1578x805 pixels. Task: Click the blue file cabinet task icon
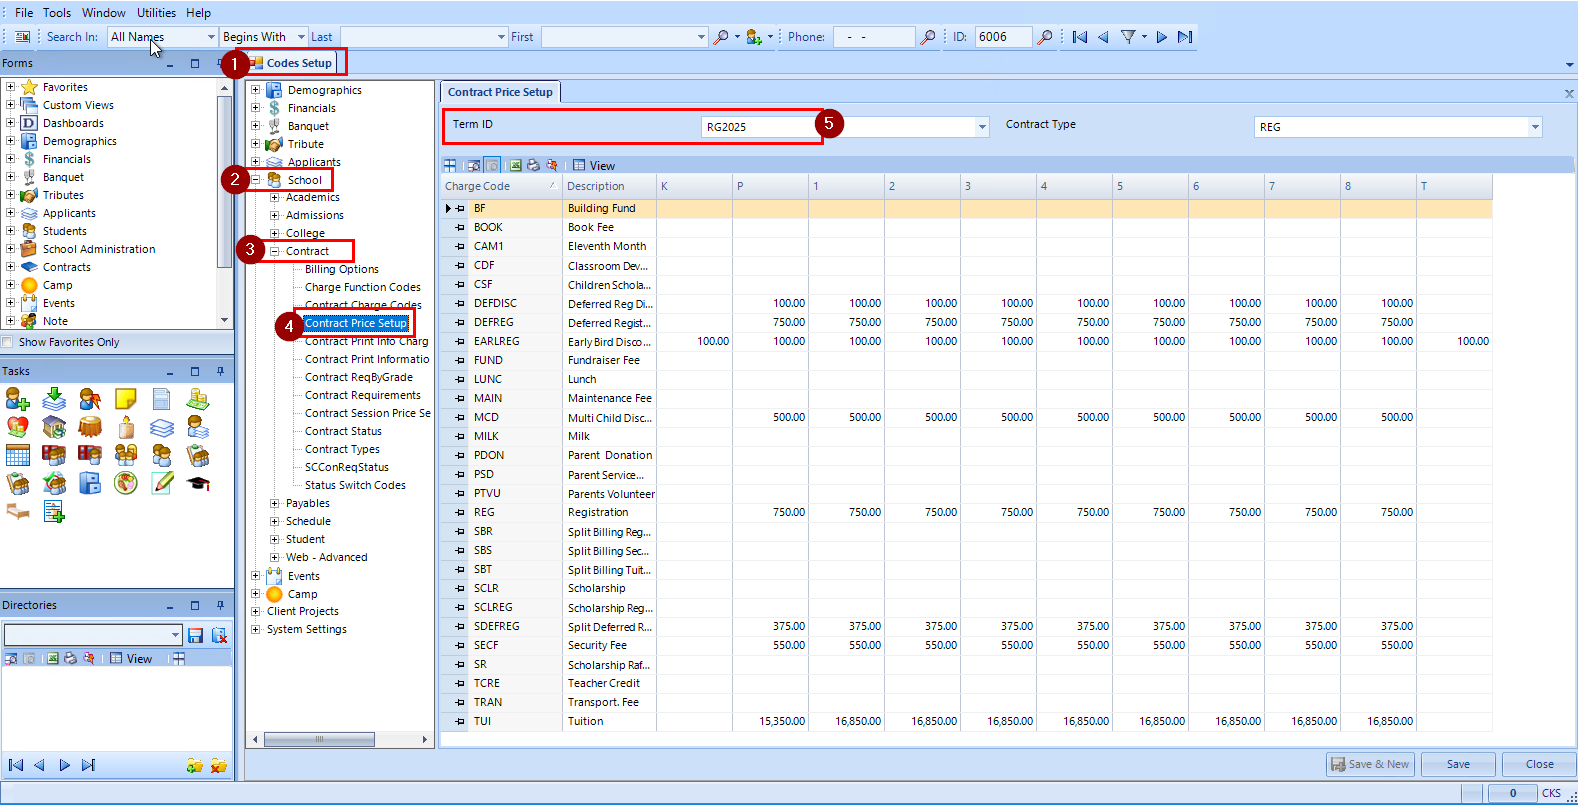point(90,484)
